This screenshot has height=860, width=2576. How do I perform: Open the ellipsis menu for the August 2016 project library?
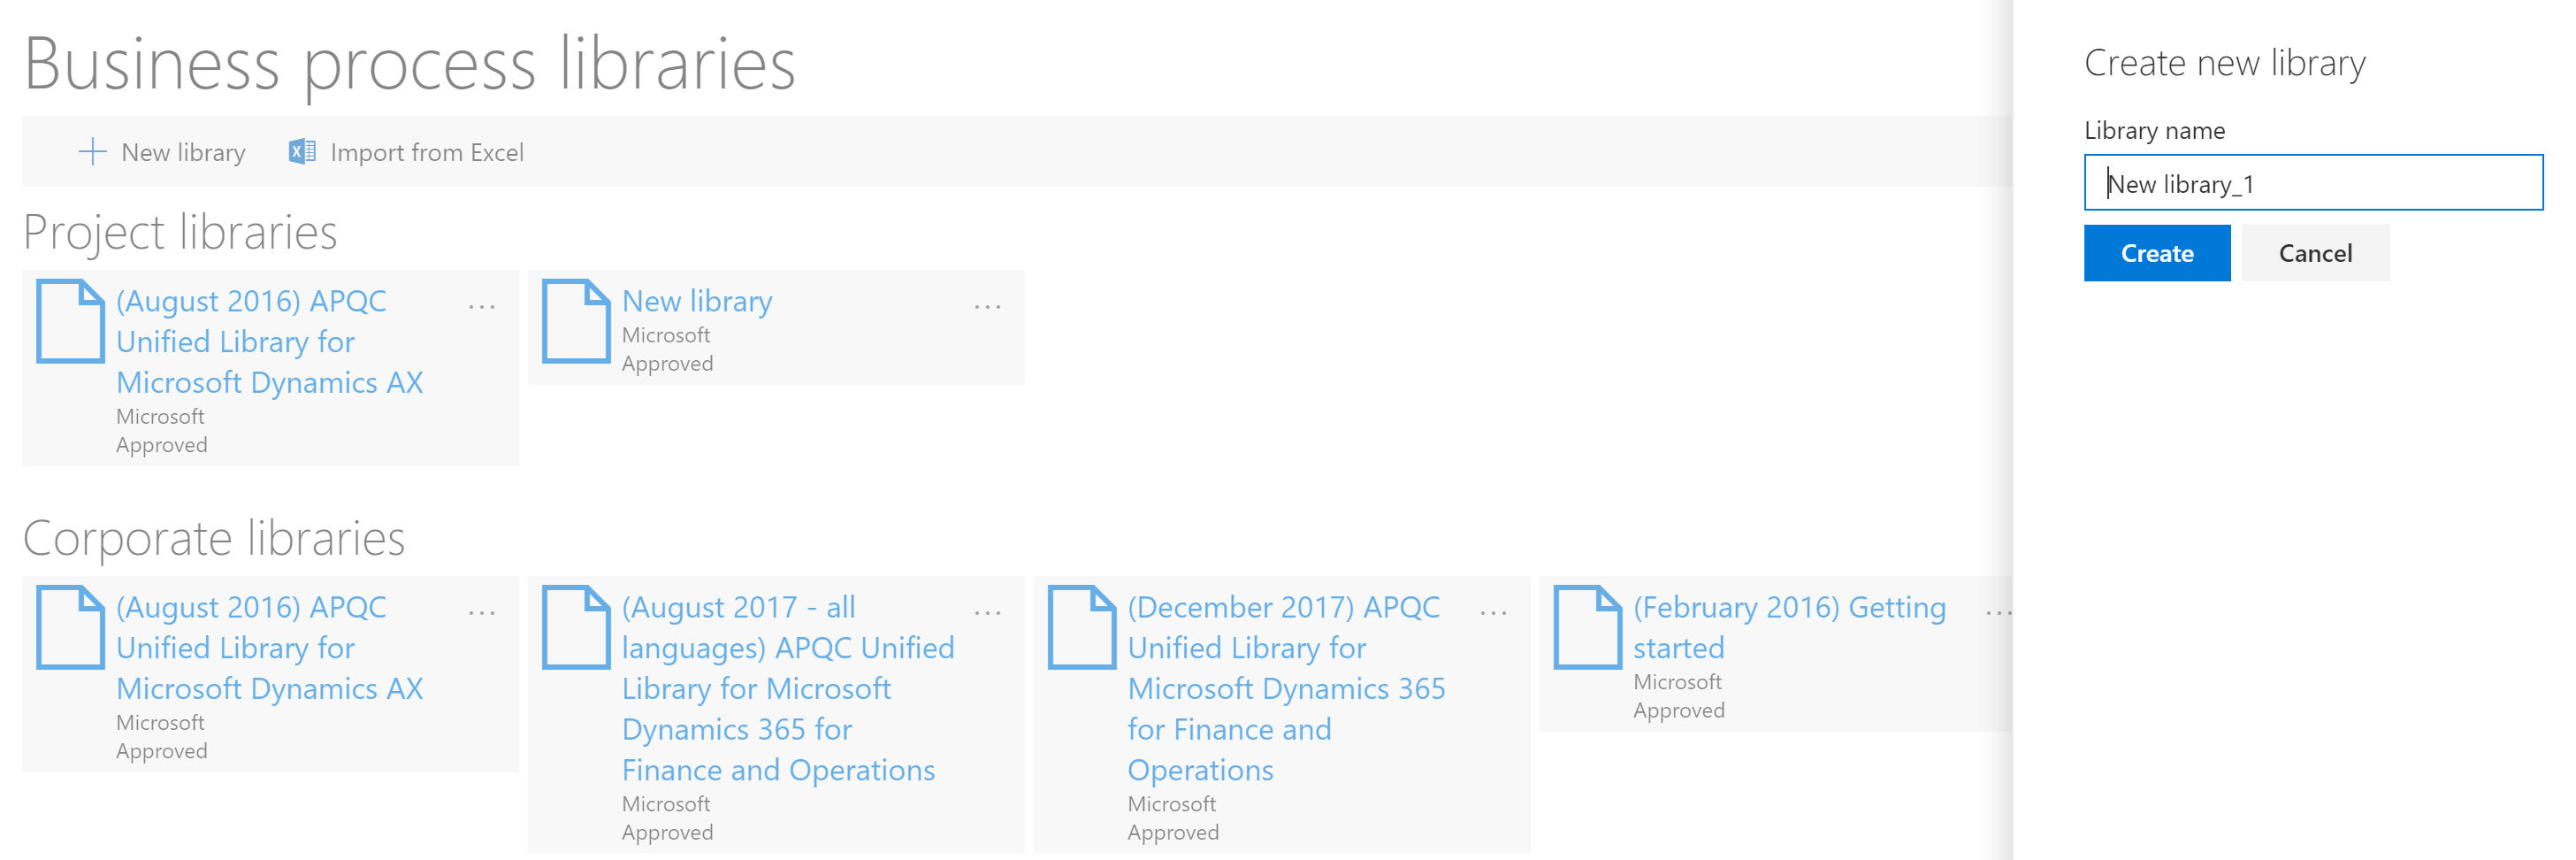pyautogui.click(x=483, y=306)
